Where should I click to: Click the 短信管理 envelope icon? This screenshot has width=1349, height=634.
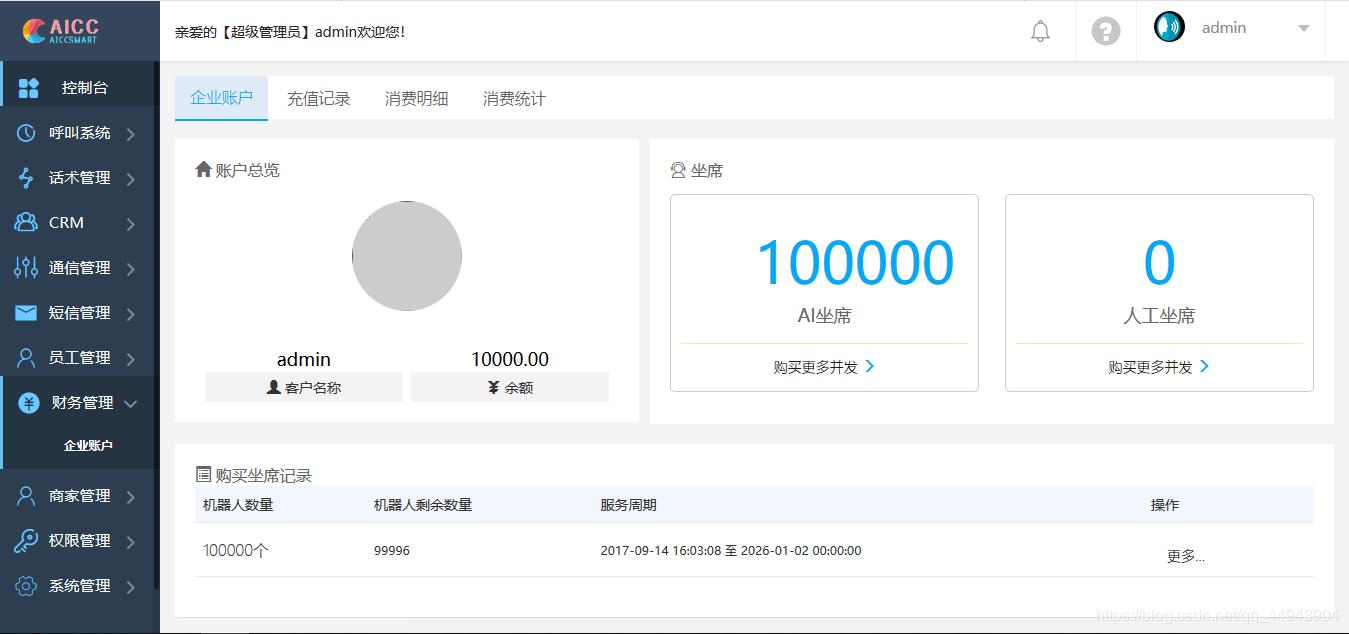click(26, 313)
